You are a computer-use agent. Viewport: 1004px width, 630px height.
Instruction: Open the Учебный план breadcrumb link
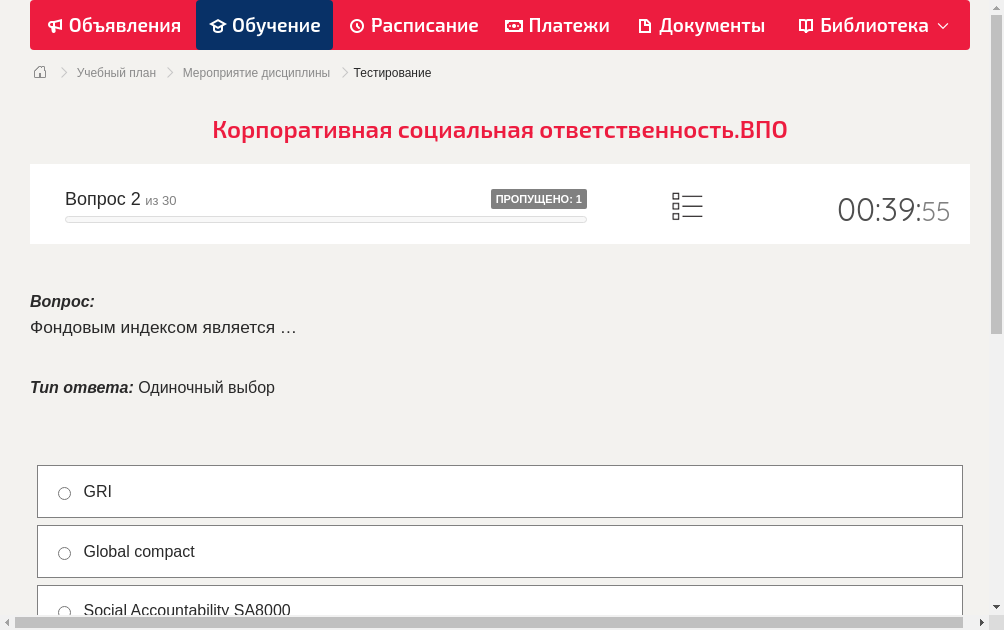tap(115, 72)
